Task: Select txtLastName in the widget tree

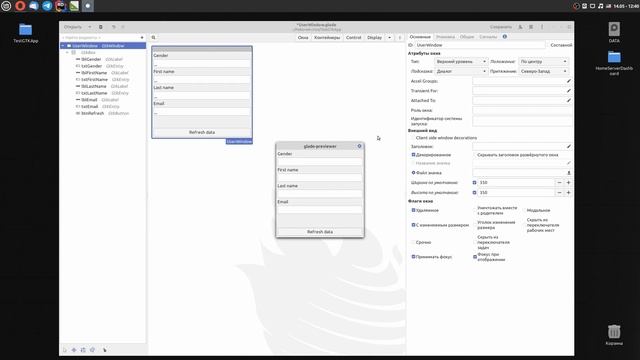Action: (102, 93)
